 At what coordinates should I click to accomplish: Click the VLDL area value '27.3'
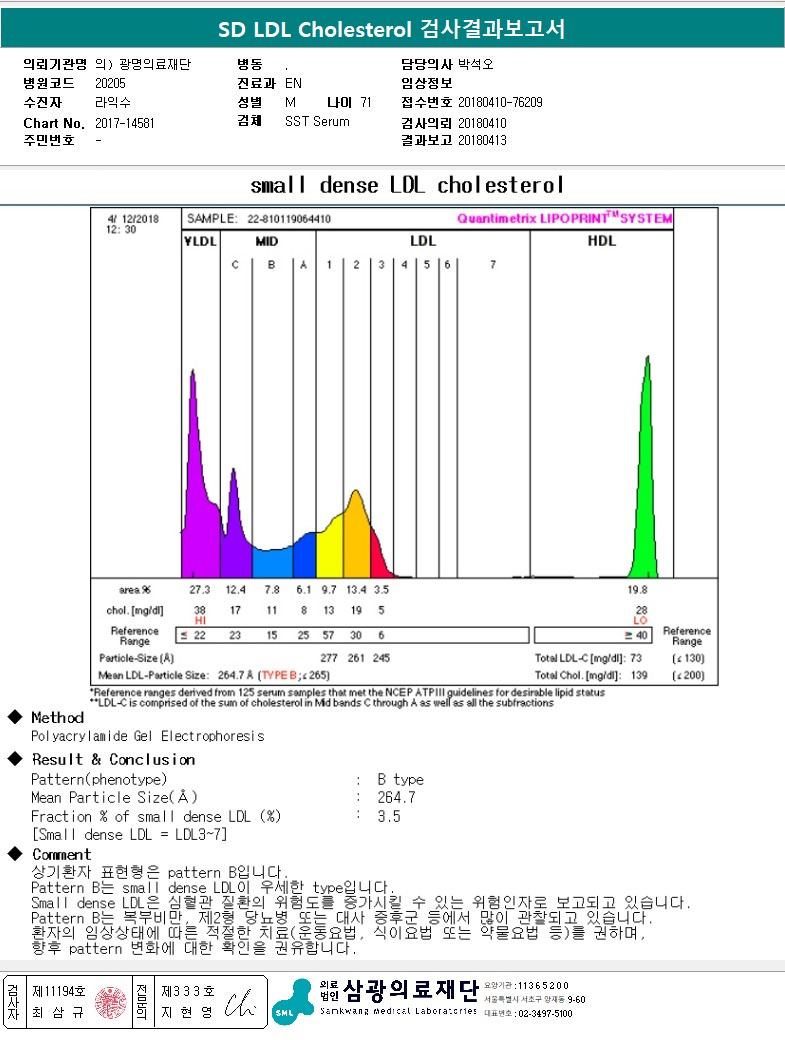(200, 589)
